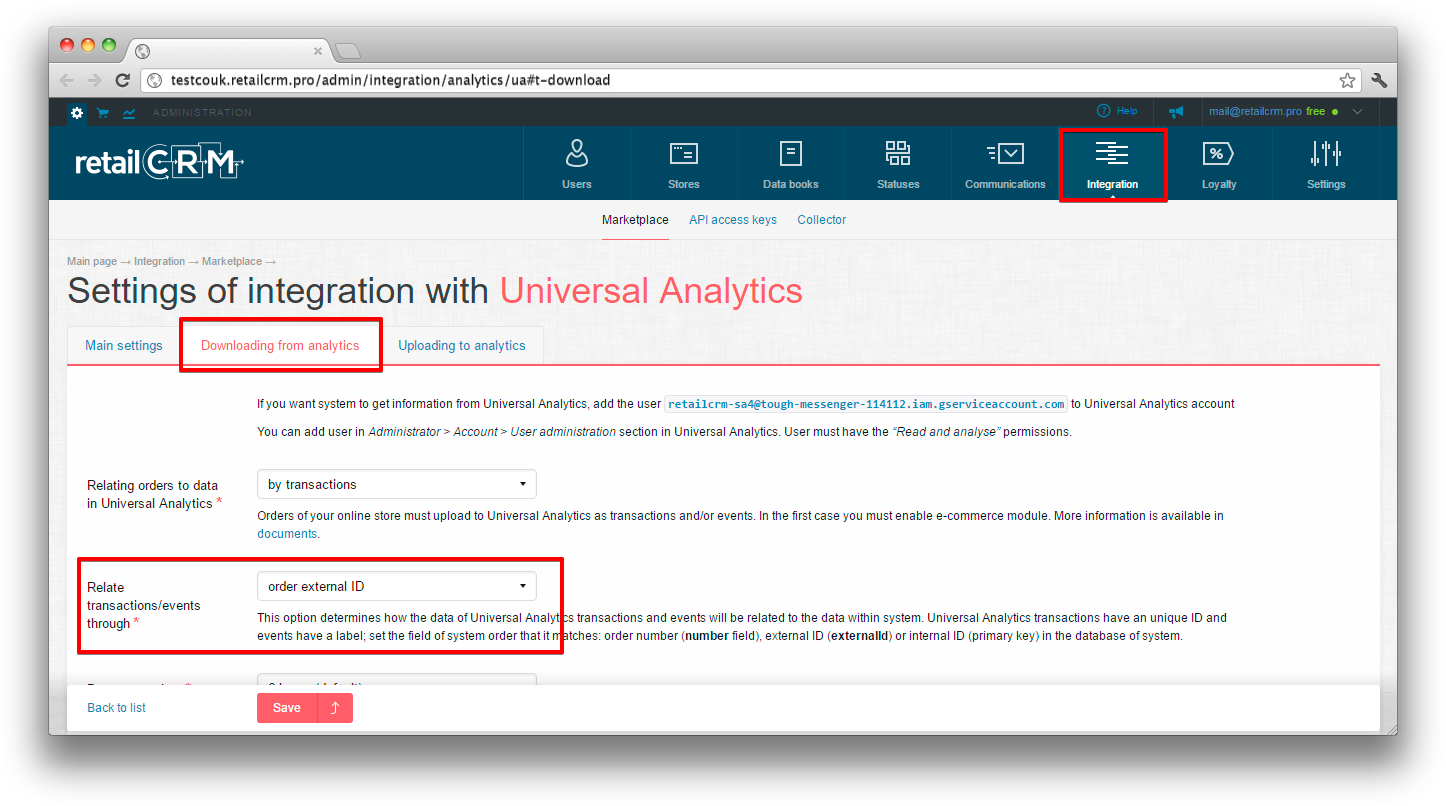Open the 'by transactions' dropdown

coord(397,484)
